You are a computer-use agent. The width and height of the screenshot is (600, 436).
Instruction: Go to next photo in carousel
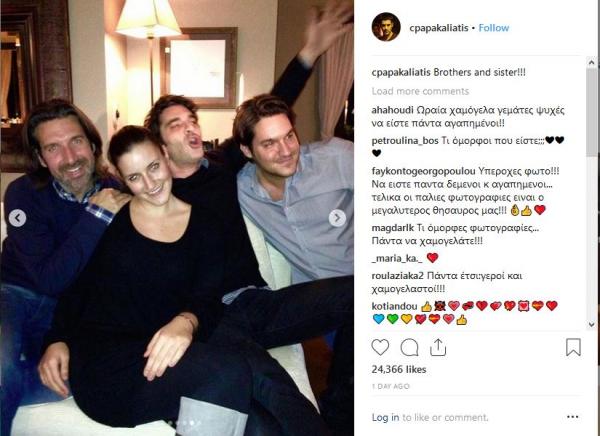337,218
